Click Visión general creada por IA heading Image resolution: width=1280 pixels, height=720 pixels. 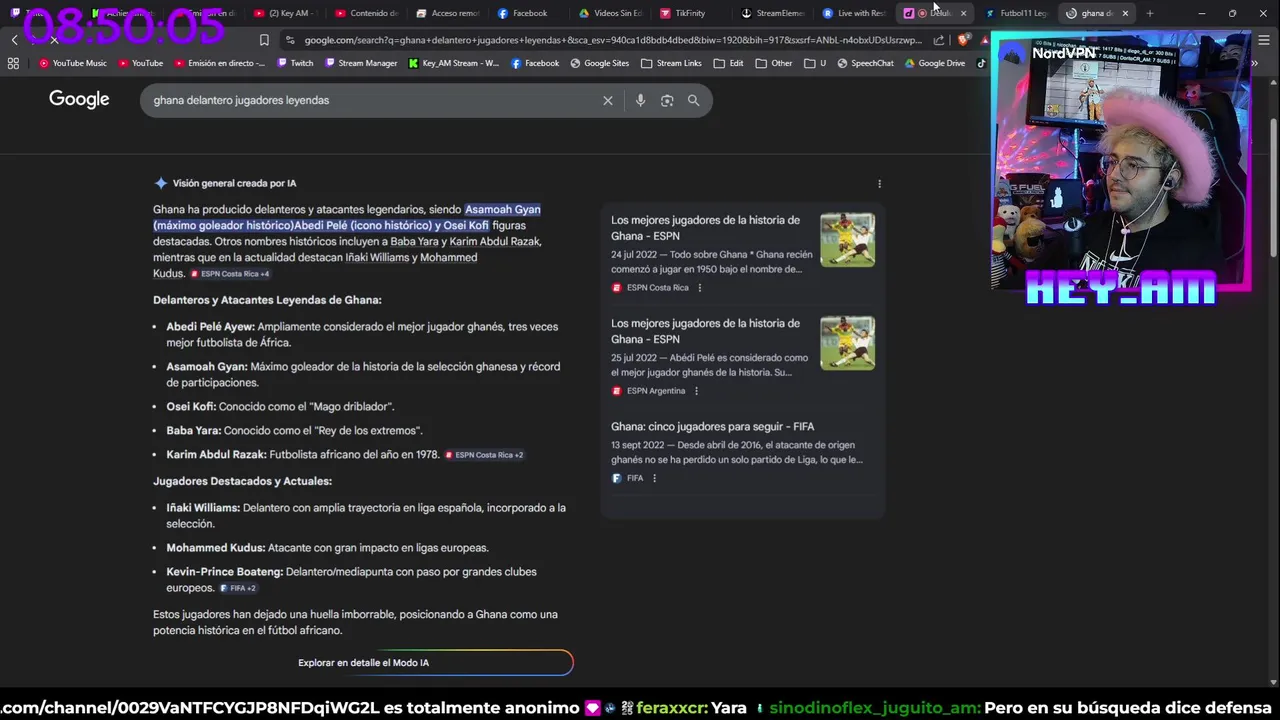point(234,184)
